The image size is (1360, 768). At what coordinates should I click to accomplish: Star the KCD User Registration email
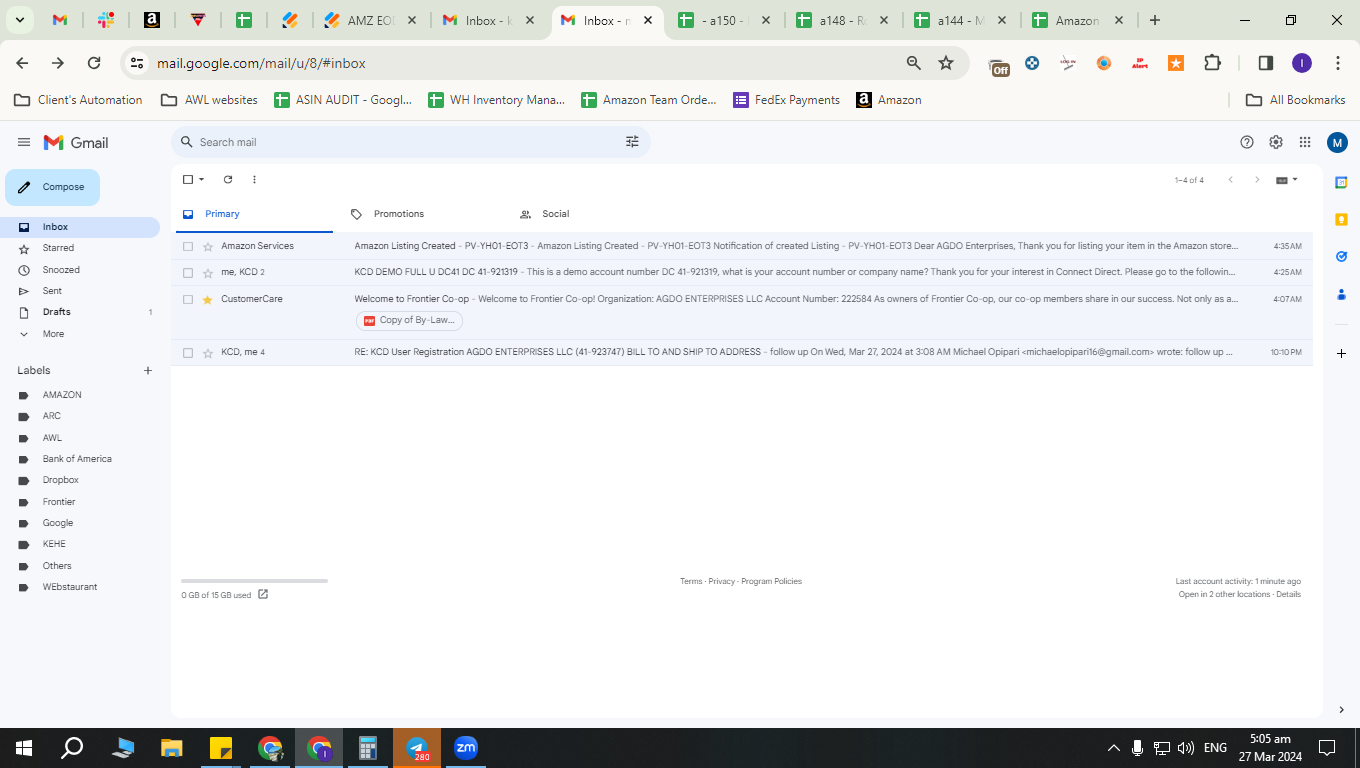pos(208,352)
